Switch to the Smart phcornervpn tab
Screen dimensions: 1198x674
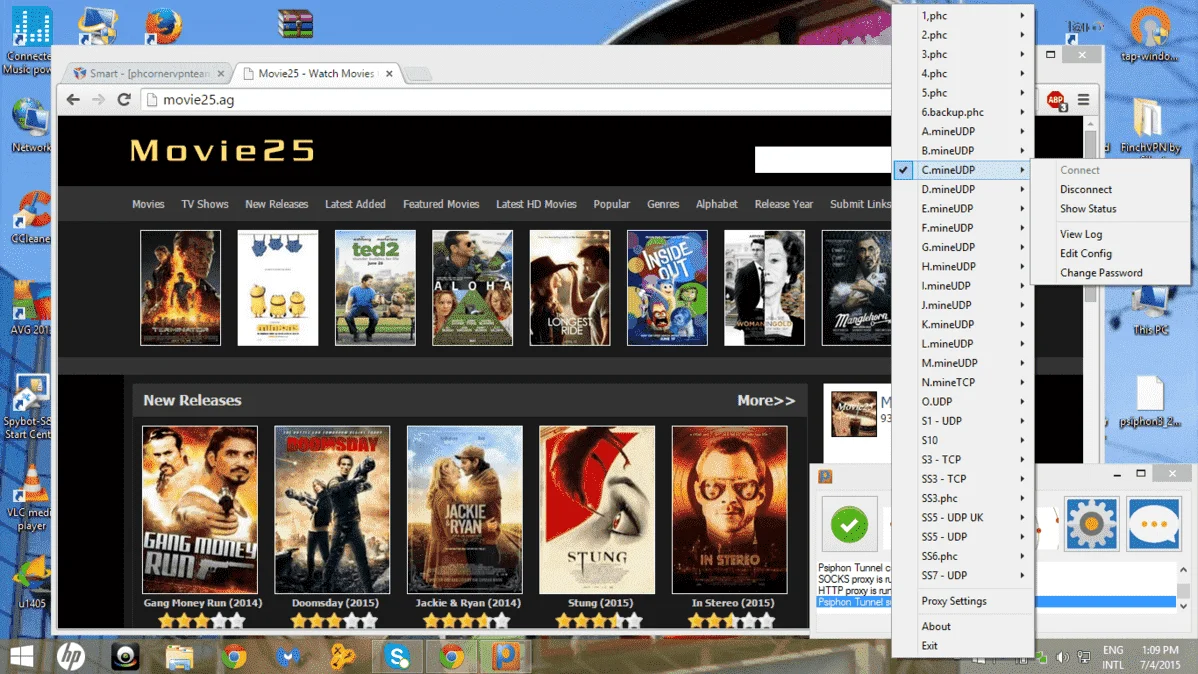tap(149, 73)
